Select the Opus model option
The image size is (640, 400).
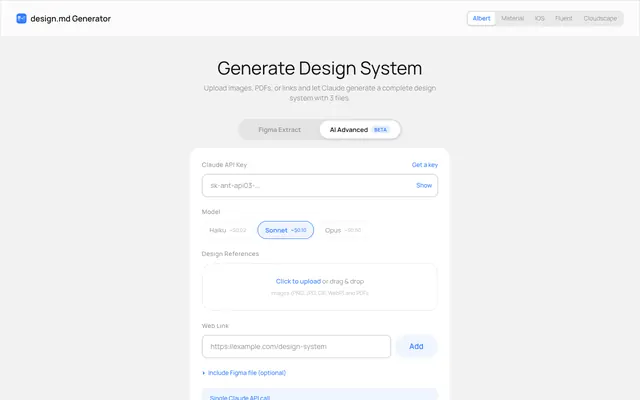[342, 230]
